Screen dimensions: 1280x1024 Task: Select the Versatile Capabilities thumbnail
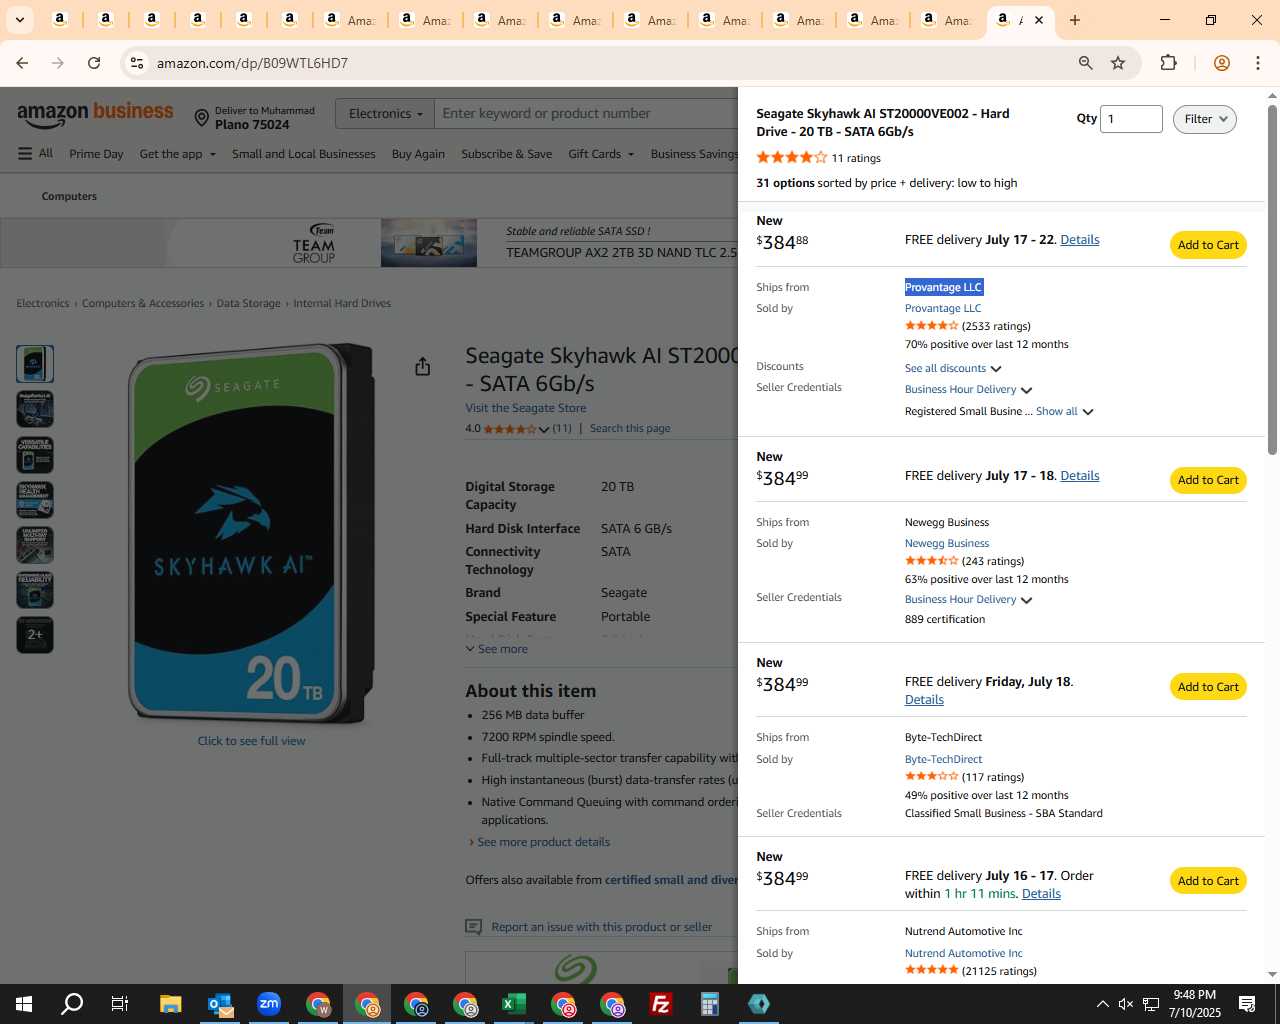(x=35, y=455)
